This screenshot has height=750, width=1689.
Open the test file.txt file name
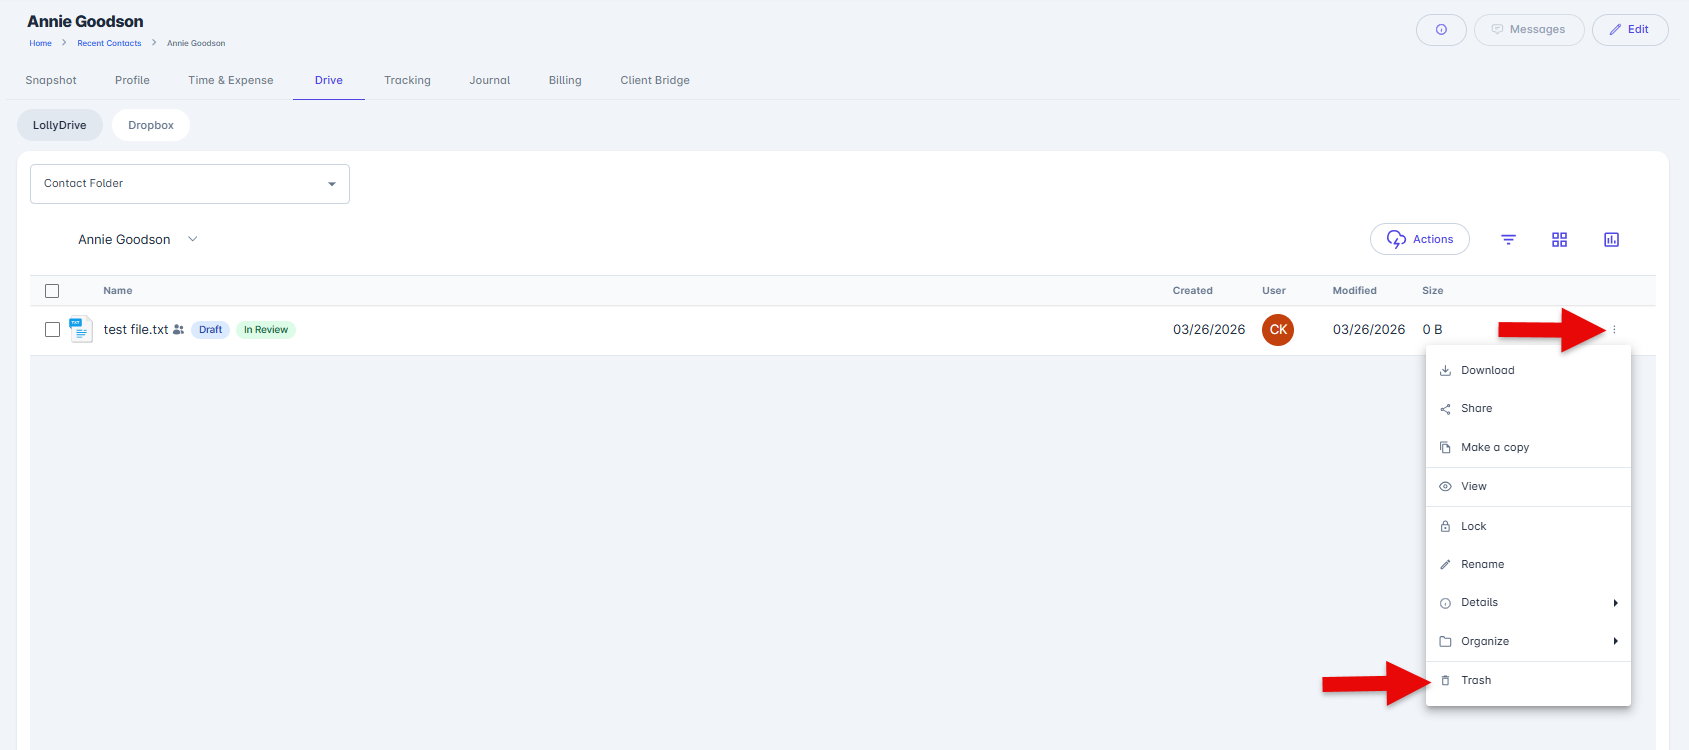pyautogui.click(x=136, y=330)
